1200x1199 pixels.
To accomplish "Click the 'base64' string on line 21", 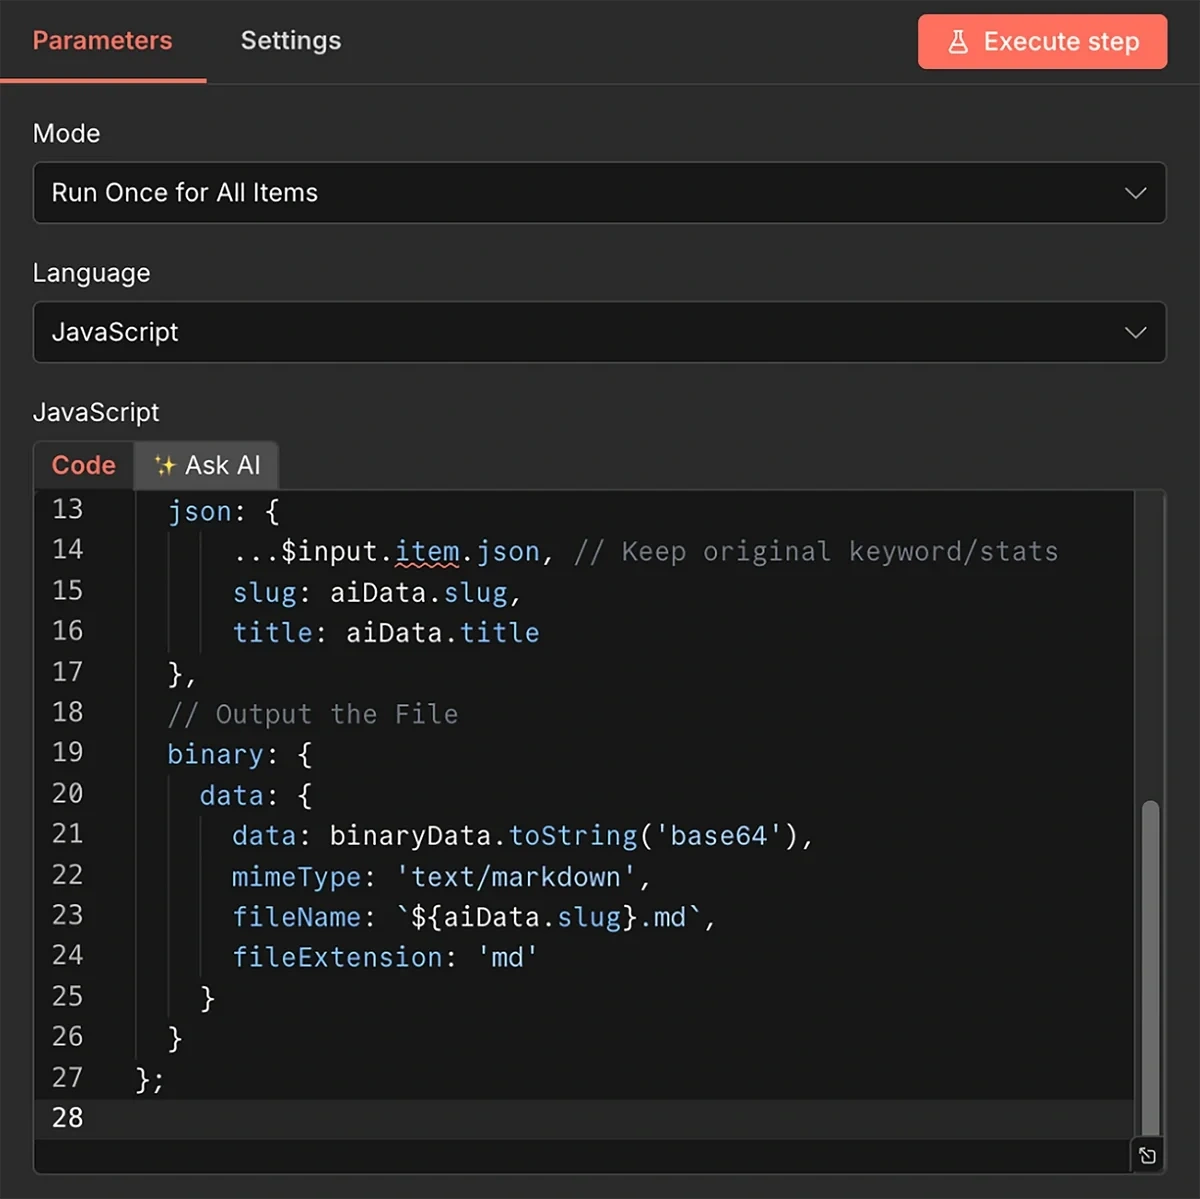I will 716,835.
